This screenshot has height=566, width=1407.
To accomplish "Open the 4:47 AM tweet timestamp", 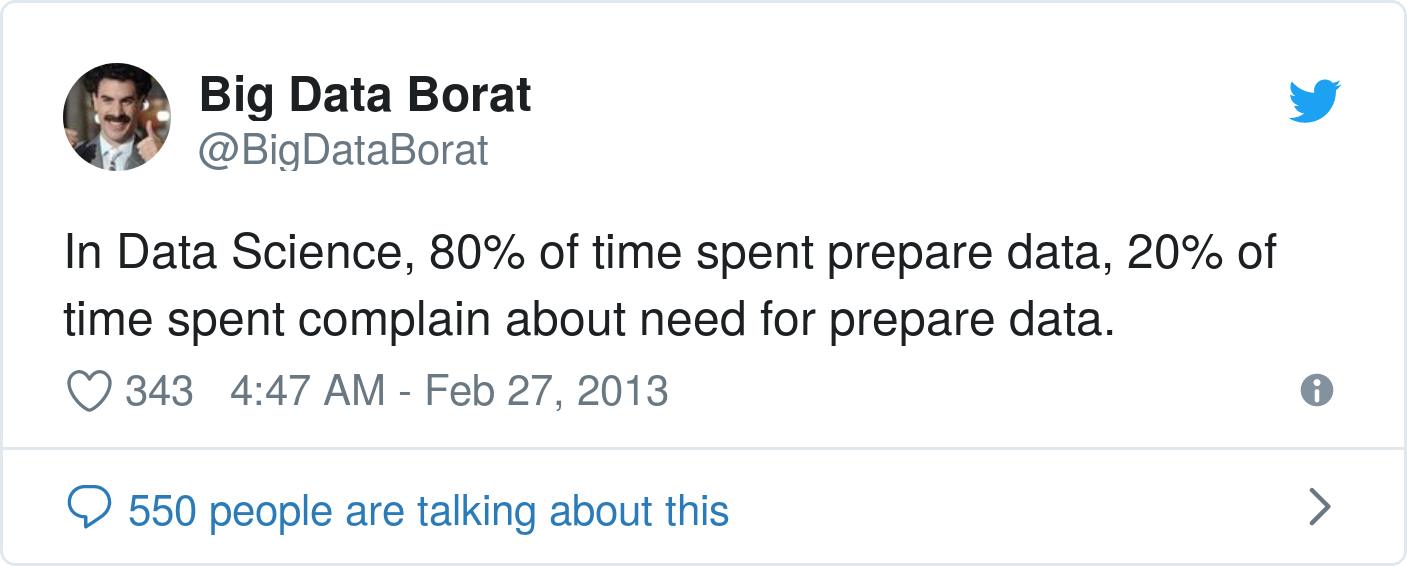I will tap(307, 390).
